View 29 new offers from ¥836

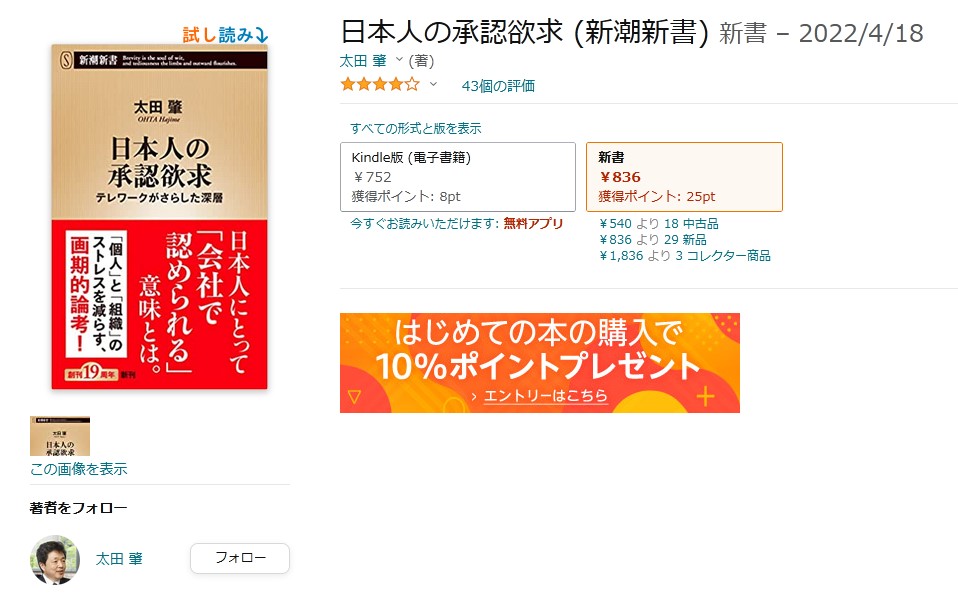pos(653,240)
